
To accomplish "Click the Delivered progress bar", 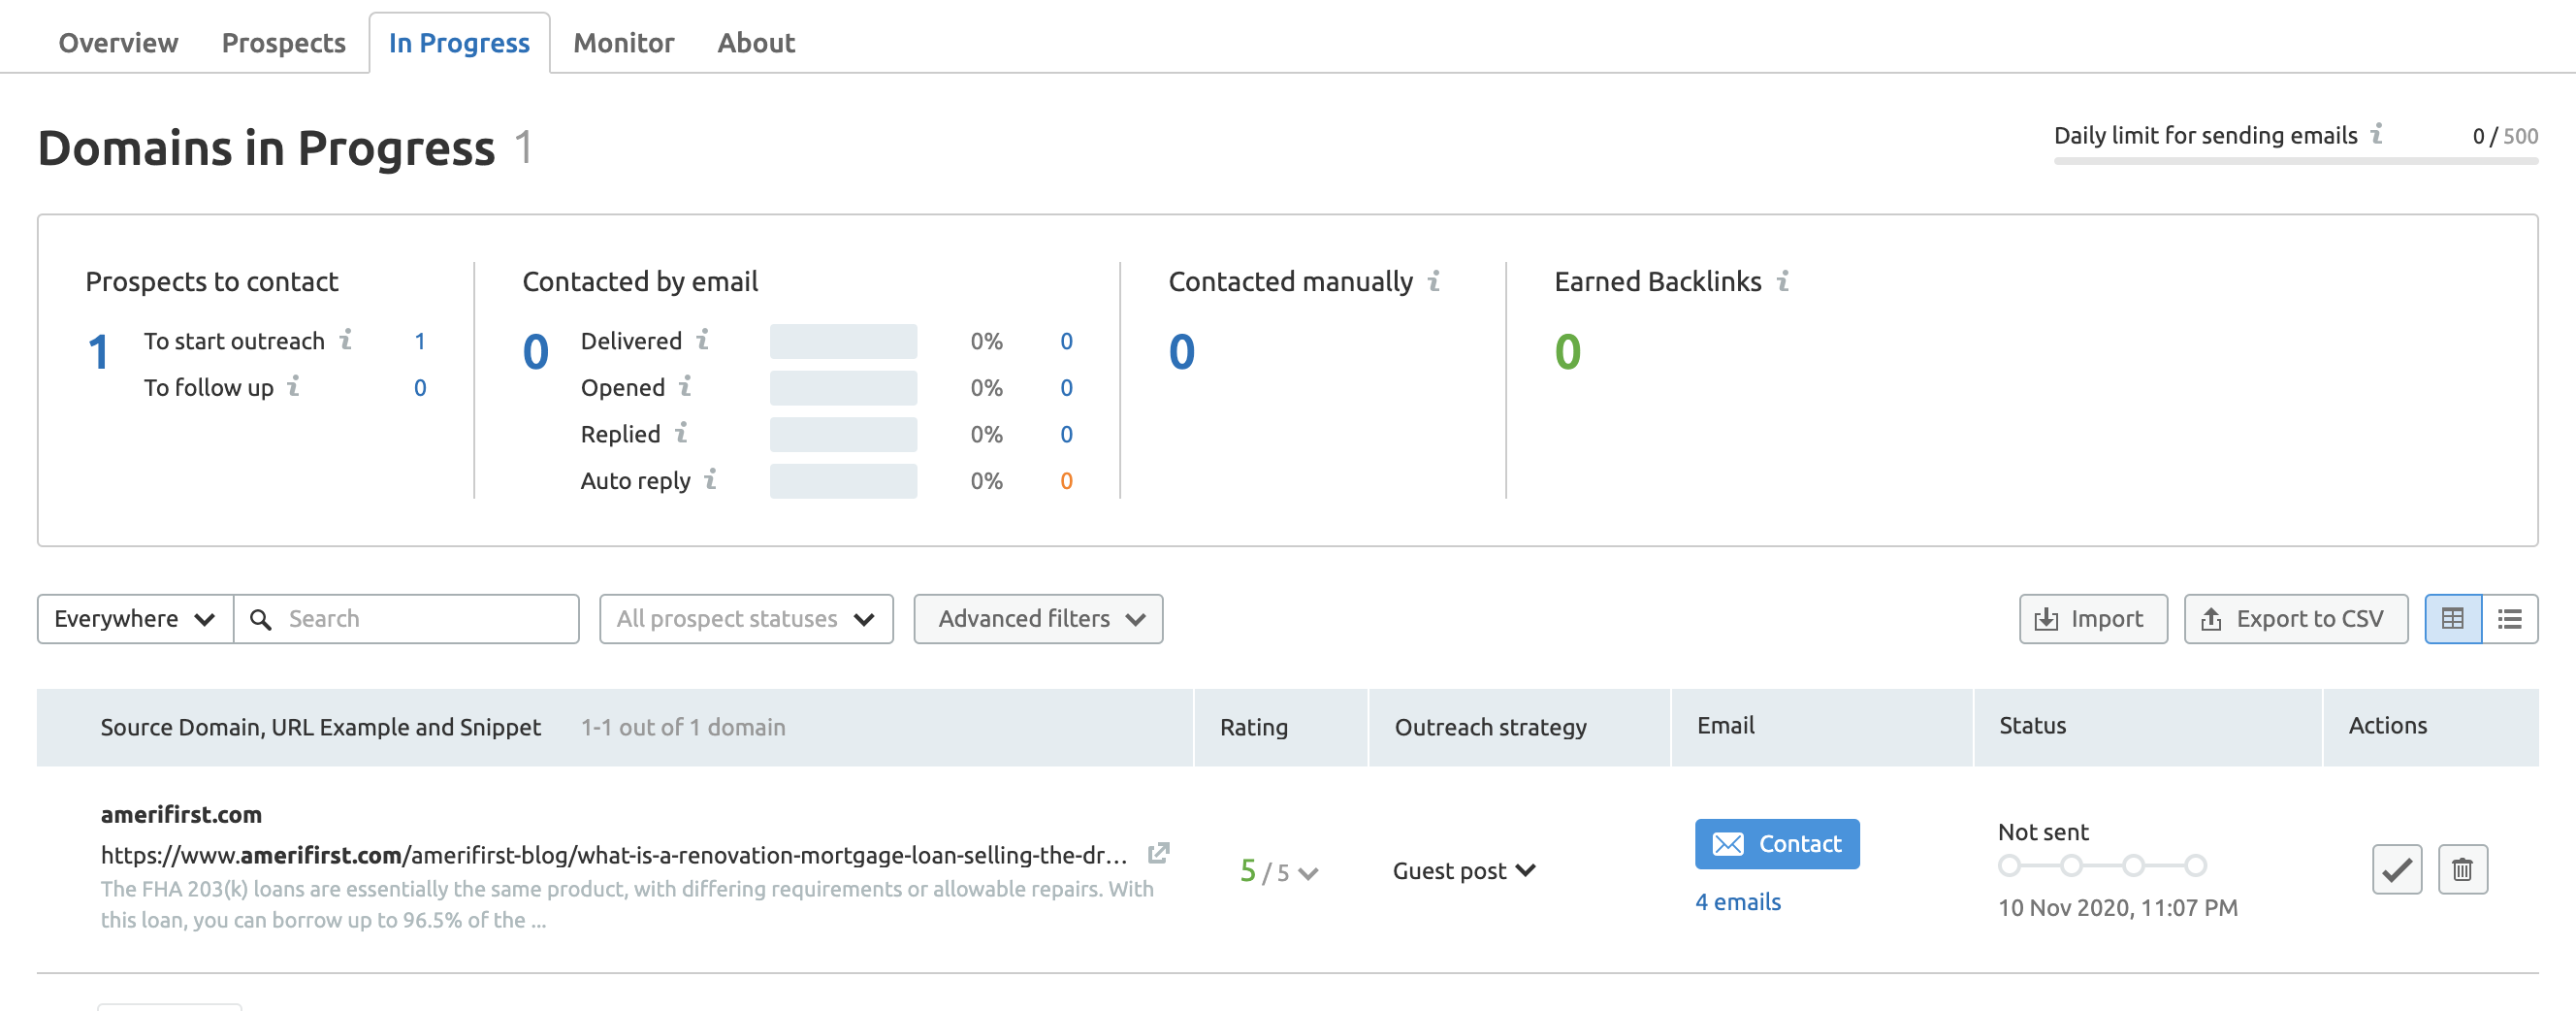I will click(x=843, y=341).
